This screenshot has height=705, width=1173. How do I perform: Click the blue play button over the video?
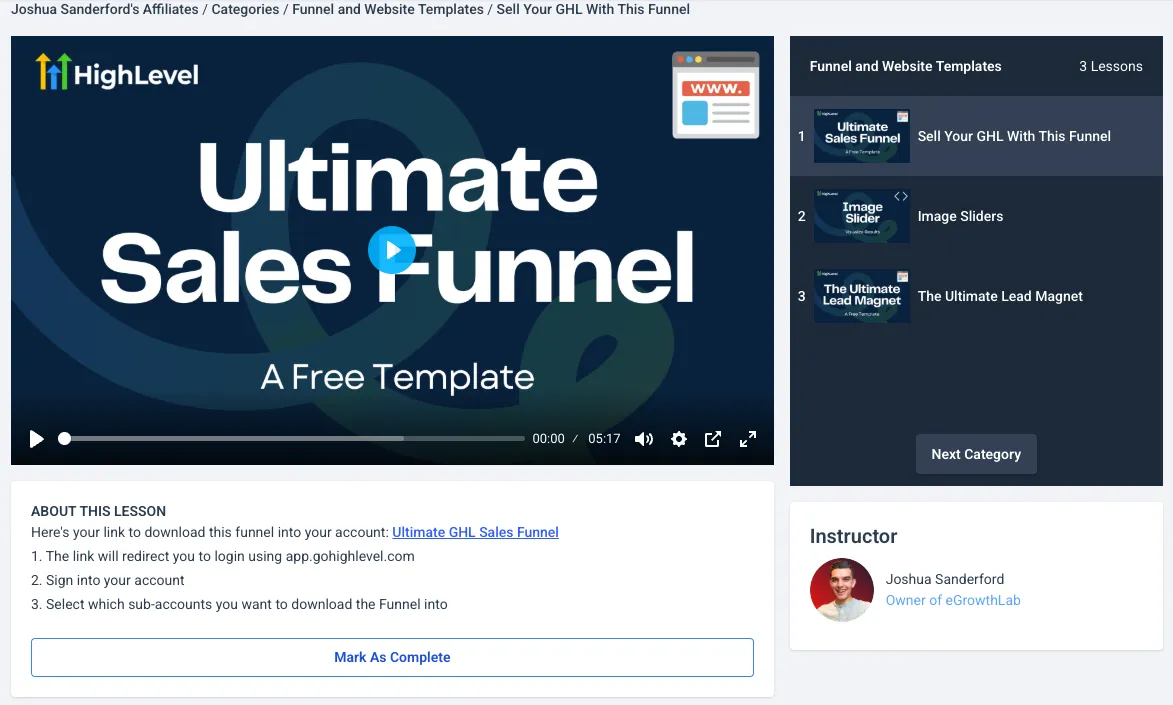click(x=391, y=250)
